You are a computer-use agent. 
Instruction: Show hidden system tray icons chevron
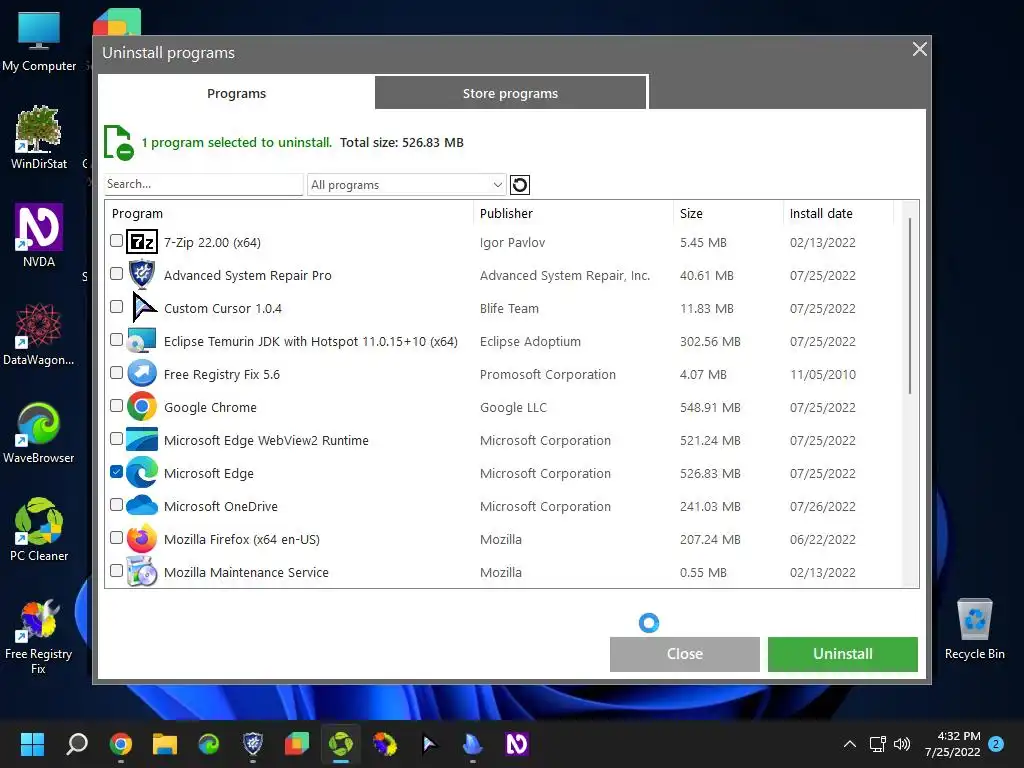pos(850,744)
